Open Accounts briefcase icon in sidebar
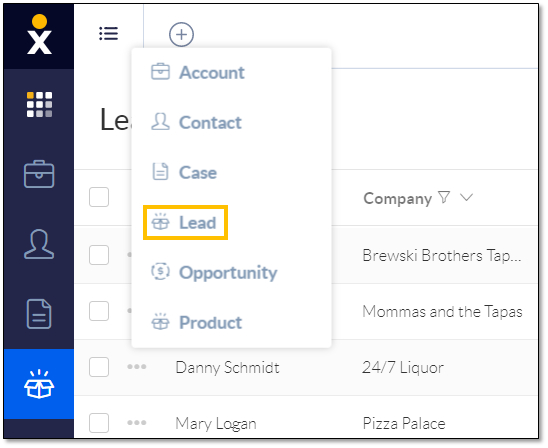 click(x=39, y=174)
